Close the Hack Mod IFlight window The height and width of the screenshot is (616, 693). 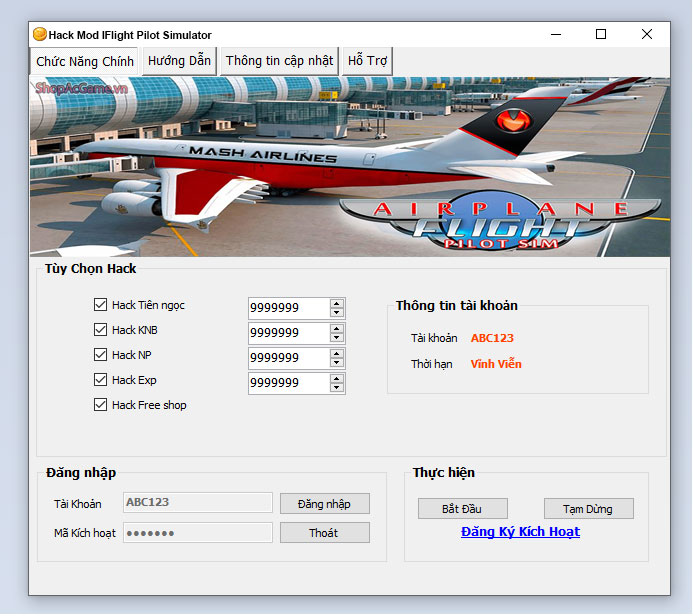click(647, 34)
